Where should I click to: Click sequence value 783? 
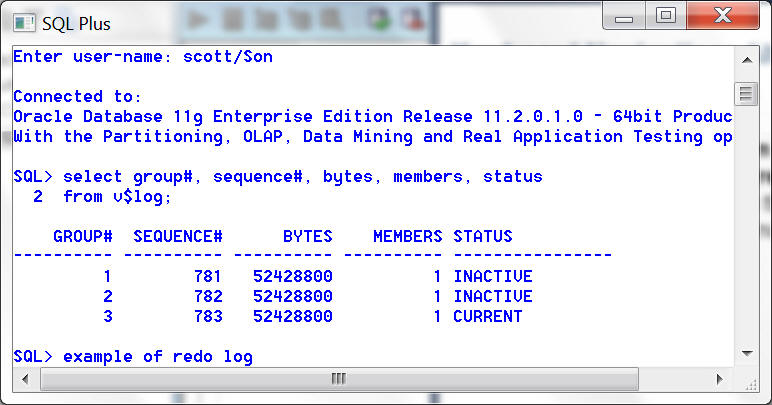pyautogui.click(x=208, y=316)
